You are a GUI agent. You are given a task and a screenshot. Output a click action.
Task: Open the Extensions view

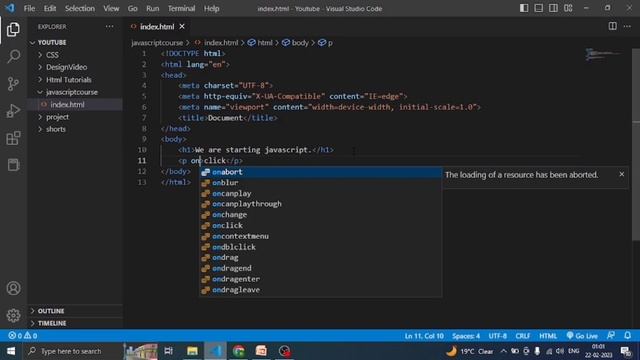point(13,138)
